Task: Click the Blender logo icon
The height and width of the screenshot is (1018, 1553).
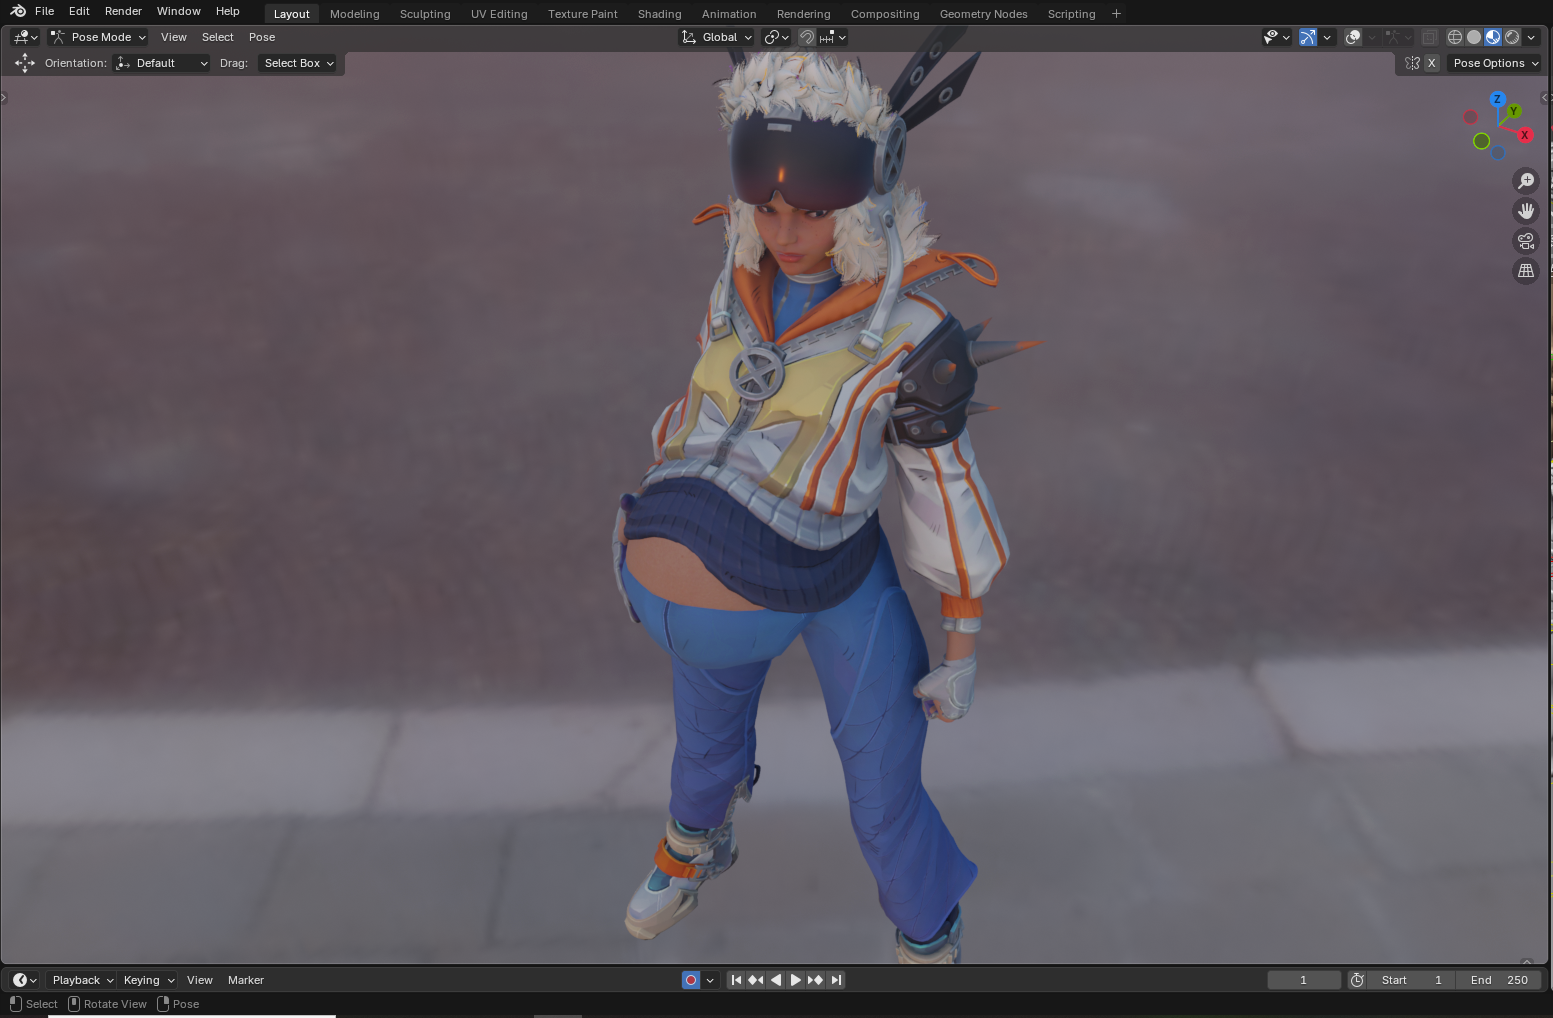Action: tap(18, 11)
